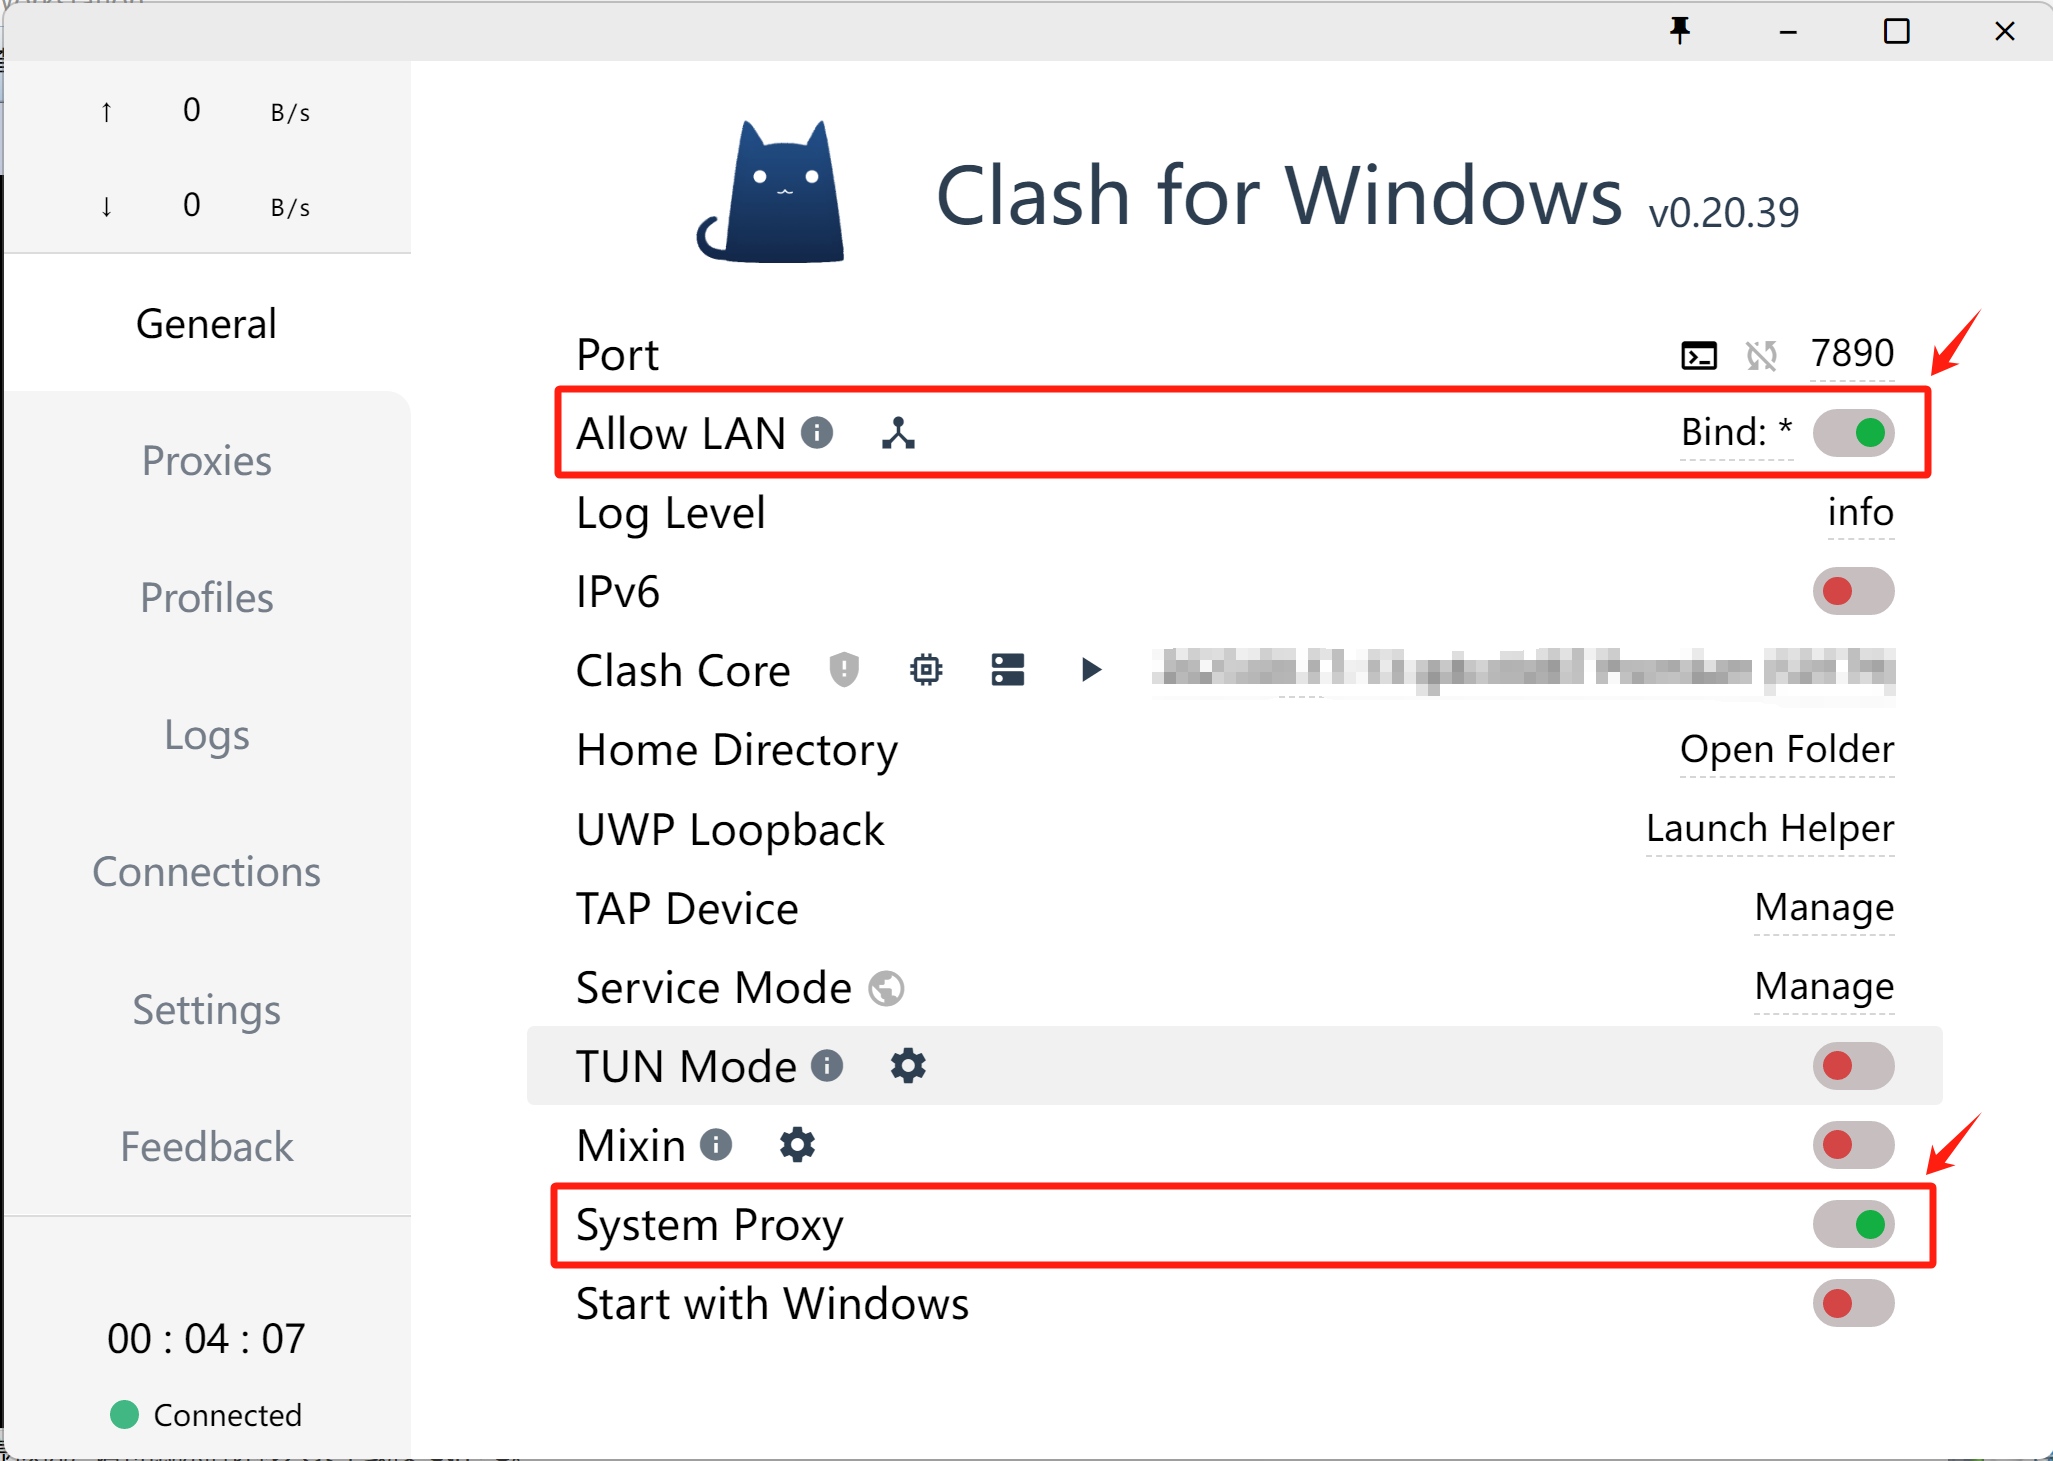Open the Profiles tab
The width and height of the screenshot is (2053, 1461).
[x=206, y=598]
